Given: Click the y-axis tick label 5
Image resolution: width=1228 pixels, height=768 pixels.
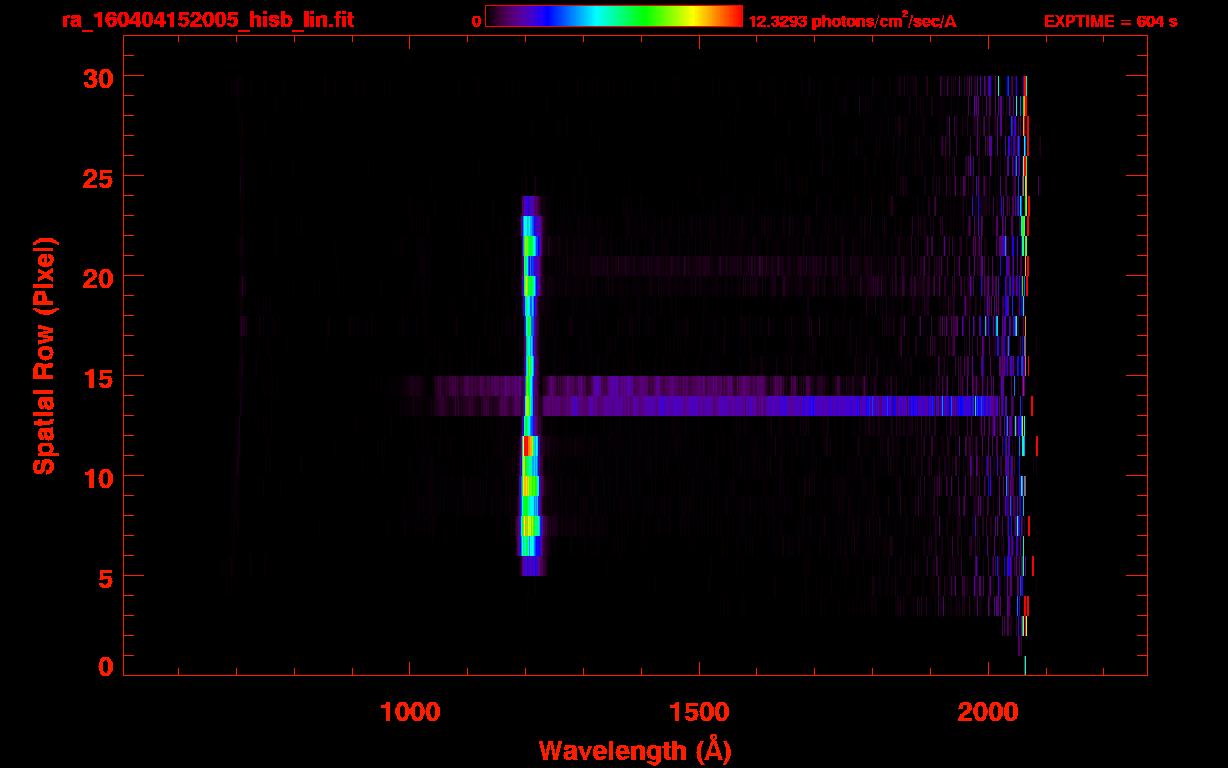Looking at the screenshot, I should point(103,577).
